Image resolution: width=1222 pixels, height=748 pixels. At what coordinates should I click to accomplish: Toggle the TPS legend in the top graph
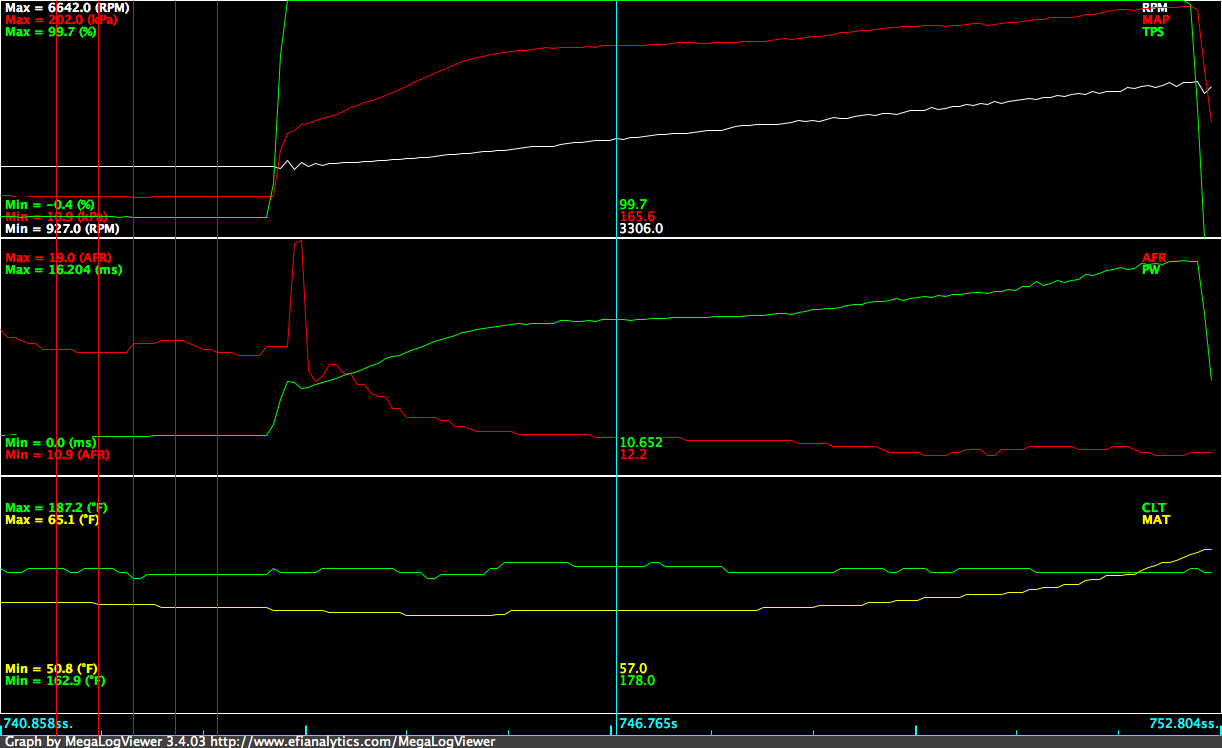coord(1152,31)
